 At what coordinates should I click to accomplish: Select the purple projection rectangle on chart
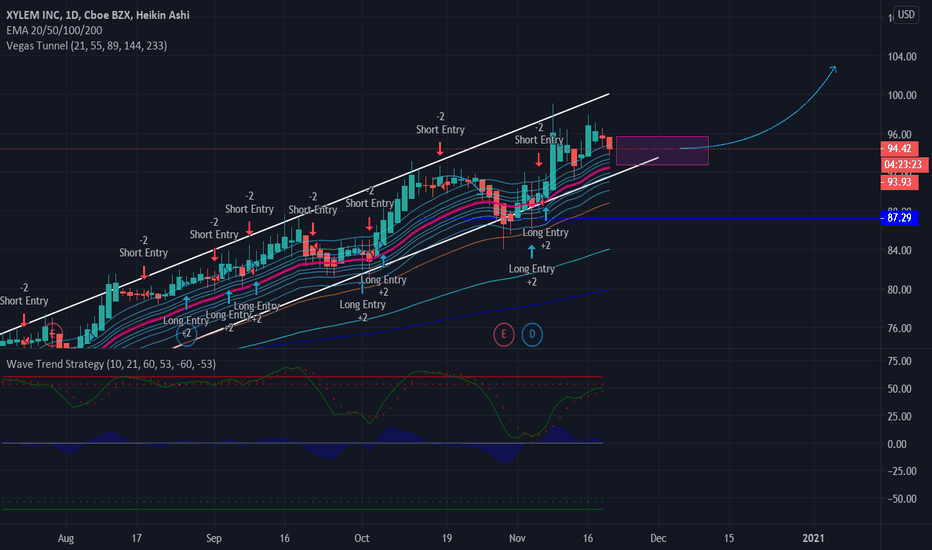[x=662, y=150]
